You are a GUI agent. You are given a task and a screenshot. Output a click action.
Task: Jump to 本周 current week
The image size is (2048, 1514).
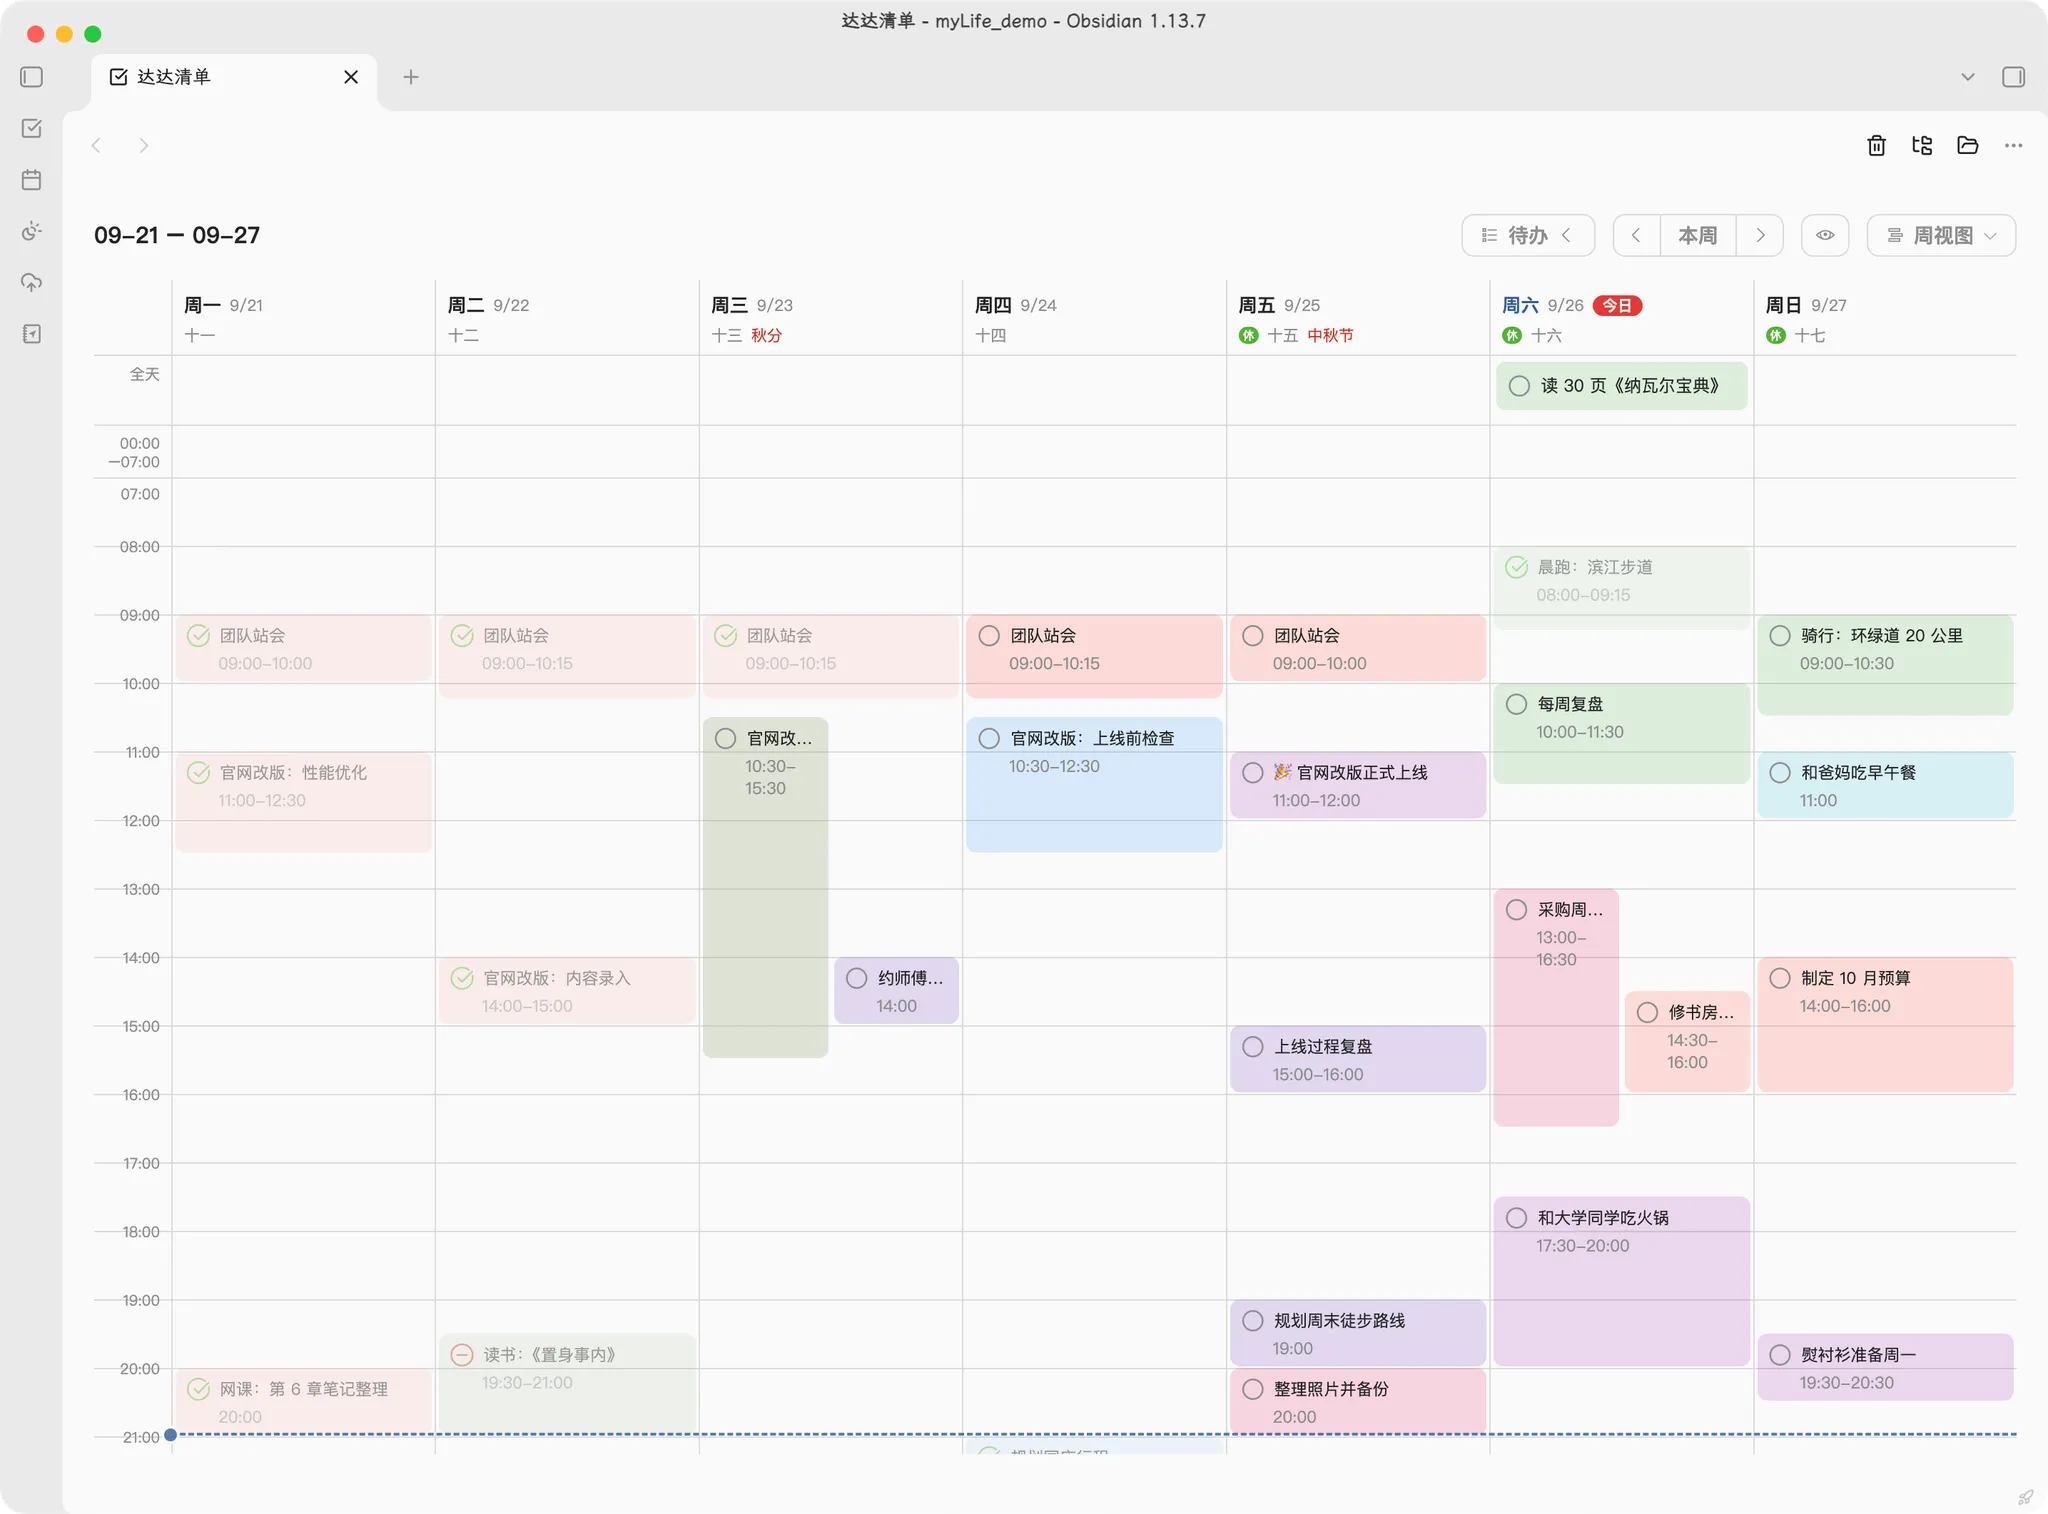click(x=1698, y=236)
